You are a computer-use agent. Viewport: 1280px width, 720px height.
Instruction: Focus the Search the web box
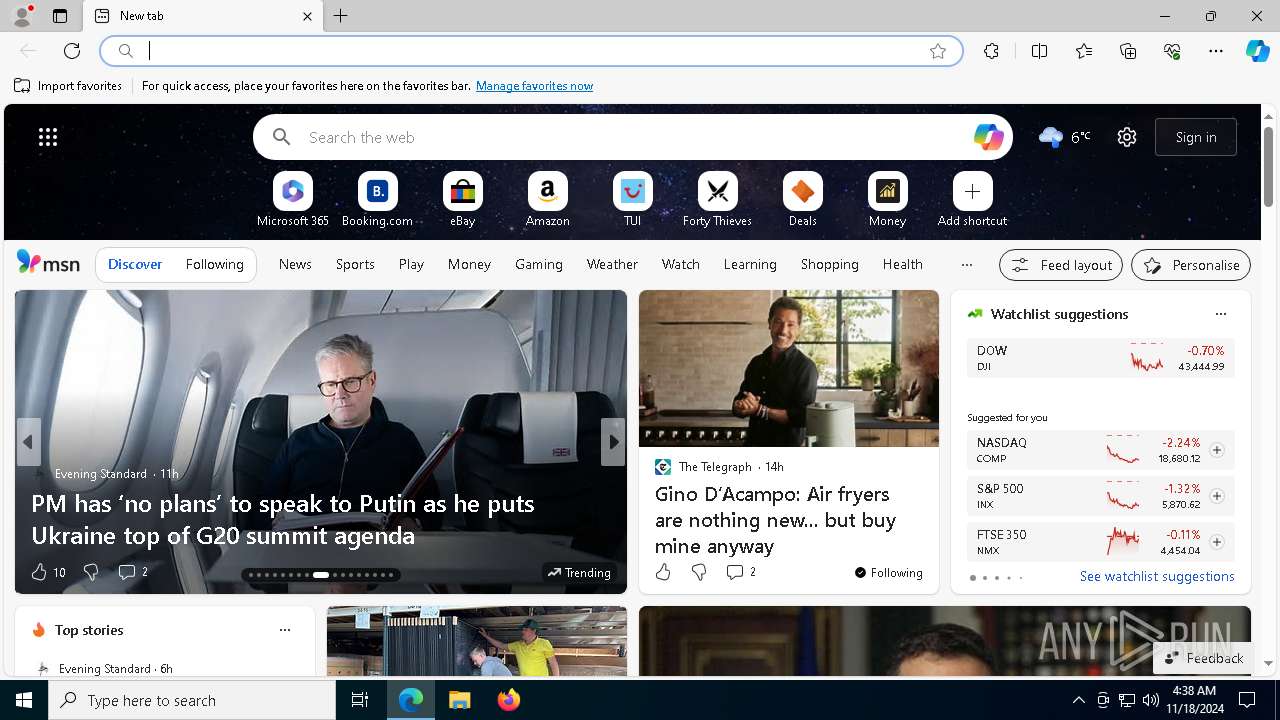(x=632, y=137)
